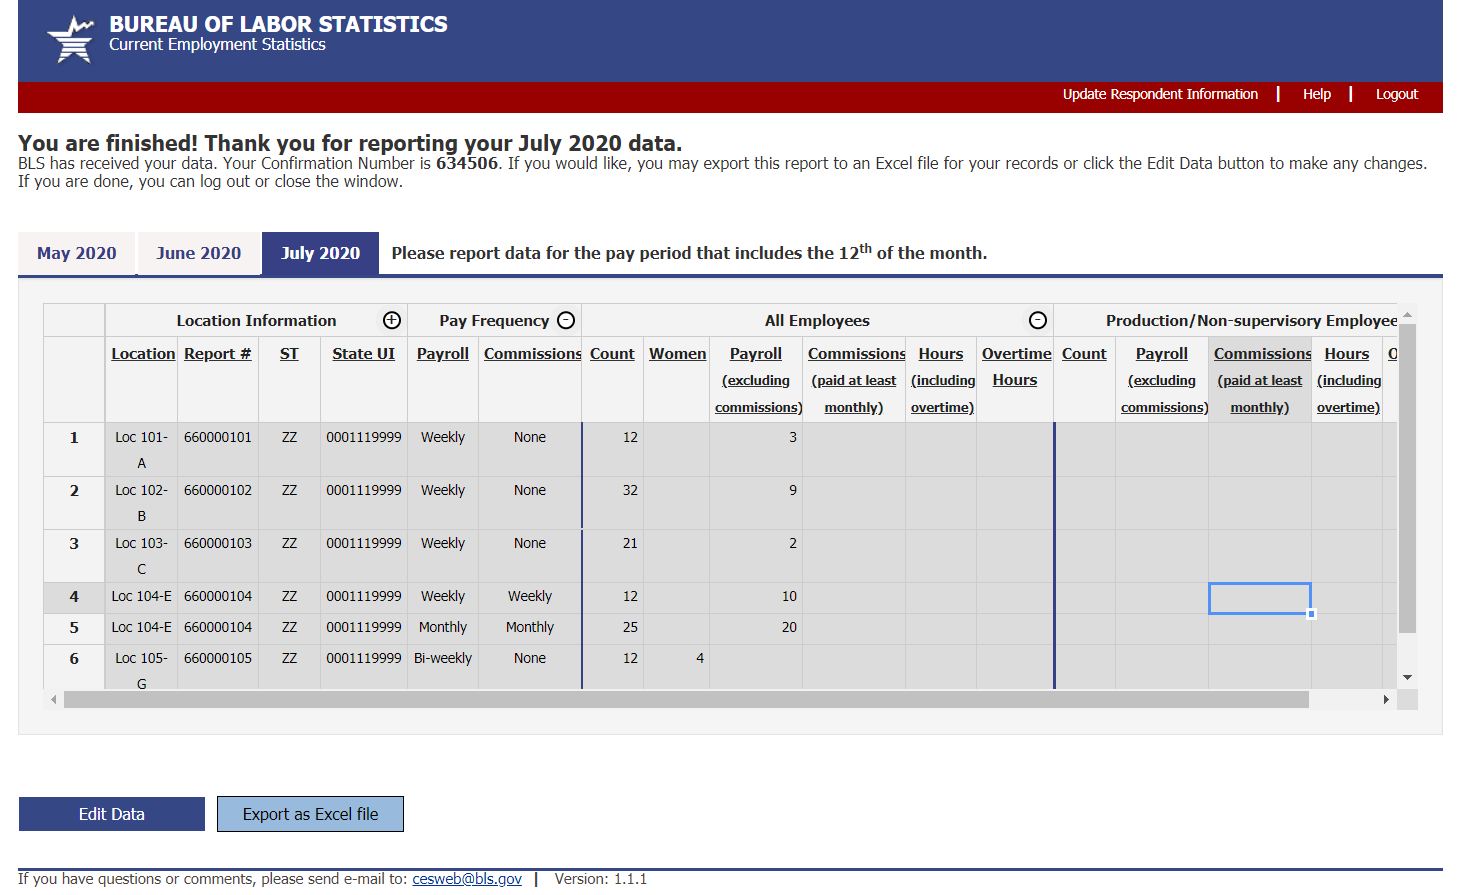1461x895 pixels.
Task: Open Update Respondent Information link
Action: point(1160,94)
